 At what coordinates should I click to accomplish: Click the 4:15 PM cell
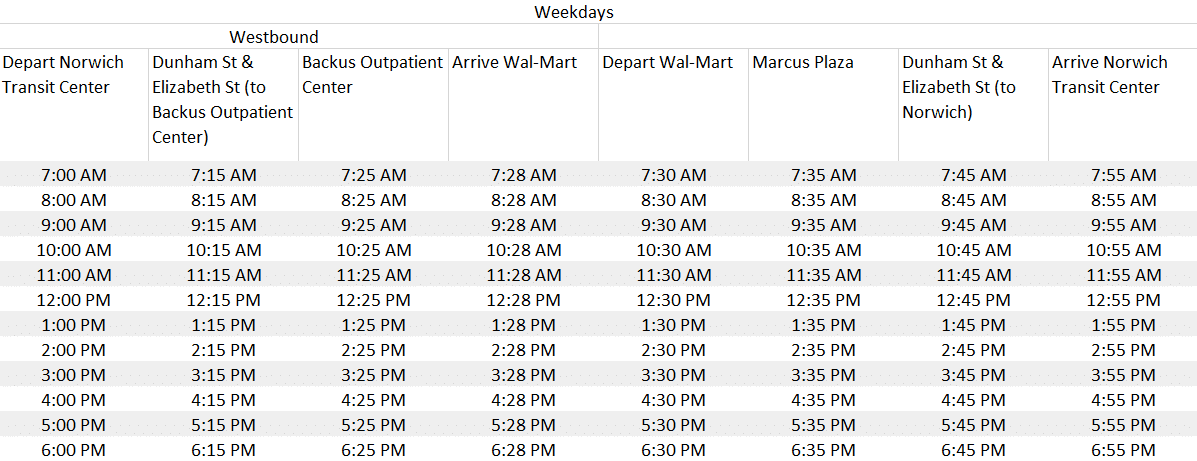tap(224, 400)
